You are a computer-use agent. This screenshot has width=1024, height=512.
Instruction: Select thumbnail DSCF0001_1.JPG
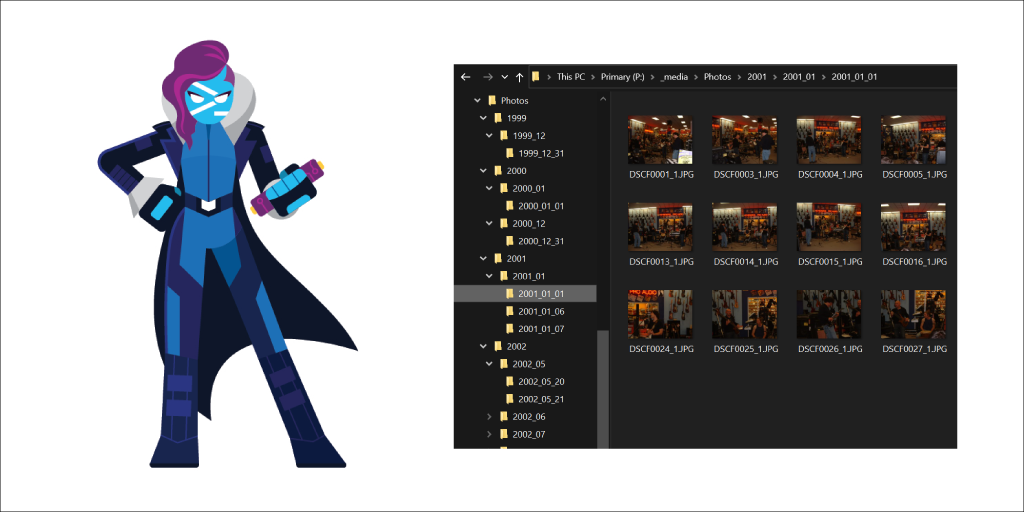pos(660,140)
